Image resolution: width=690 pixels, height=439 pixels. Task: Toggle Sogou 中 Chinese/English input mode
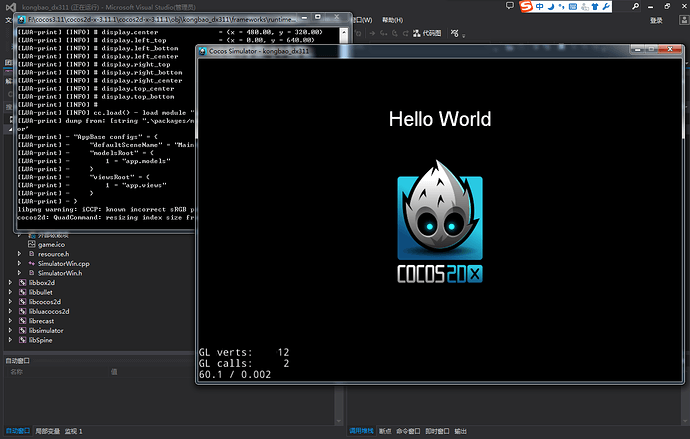539,7
